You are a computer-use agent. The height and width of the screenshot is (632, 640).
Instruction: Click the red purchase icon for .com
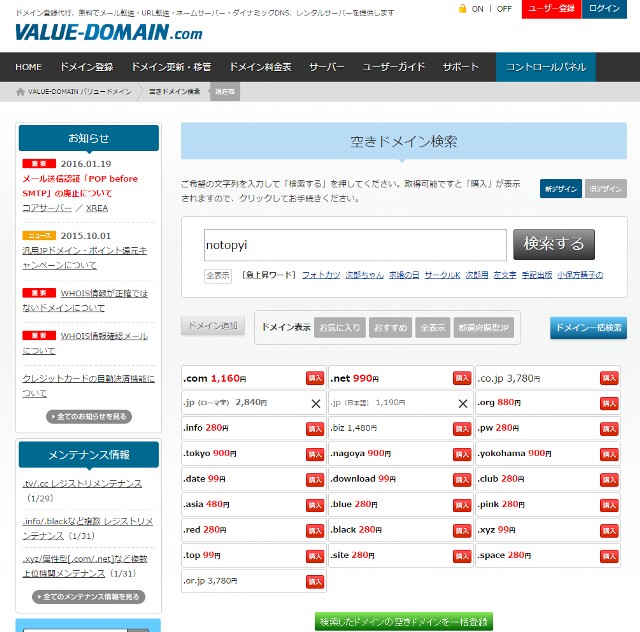tap(315, 378)
